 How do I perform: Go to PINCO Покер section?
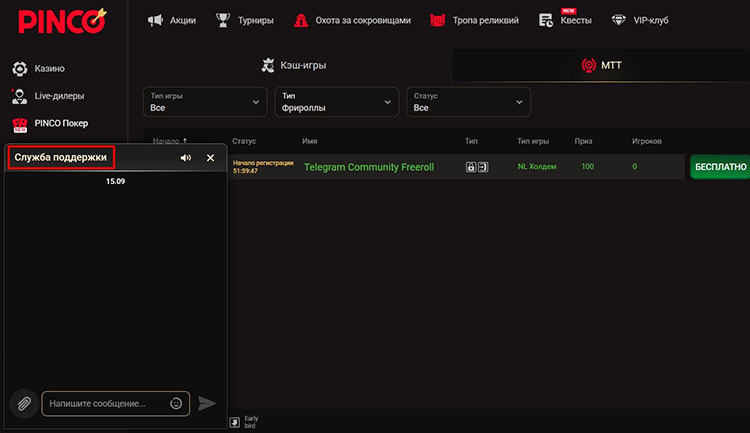(61, 123)
